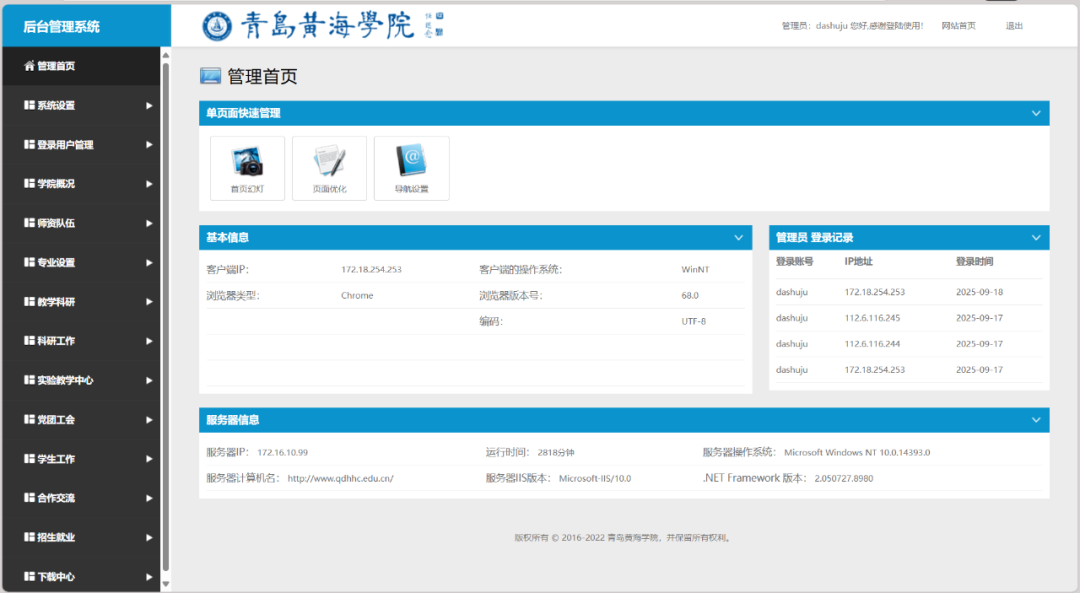
Task: Collapse the 单页面快速管理 panel chevron
Action: coord(1036,113)
